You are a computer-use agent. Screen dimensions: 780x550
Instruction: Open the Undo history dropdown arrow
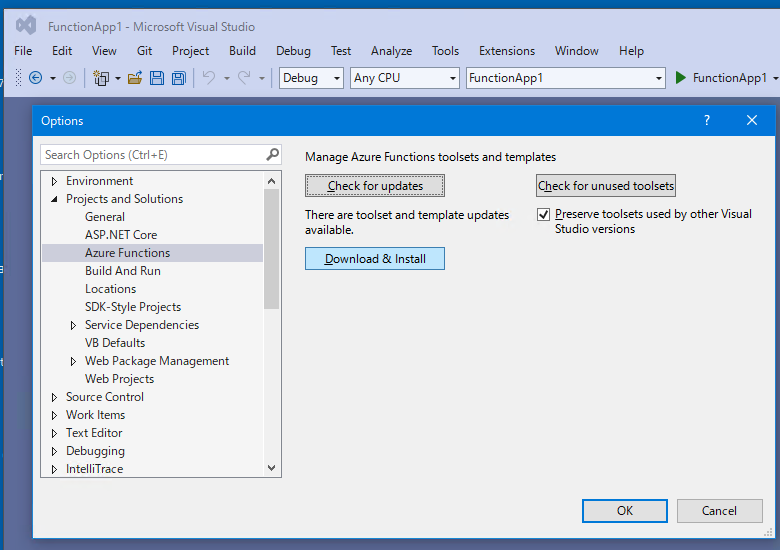click(x=227, y=79)
